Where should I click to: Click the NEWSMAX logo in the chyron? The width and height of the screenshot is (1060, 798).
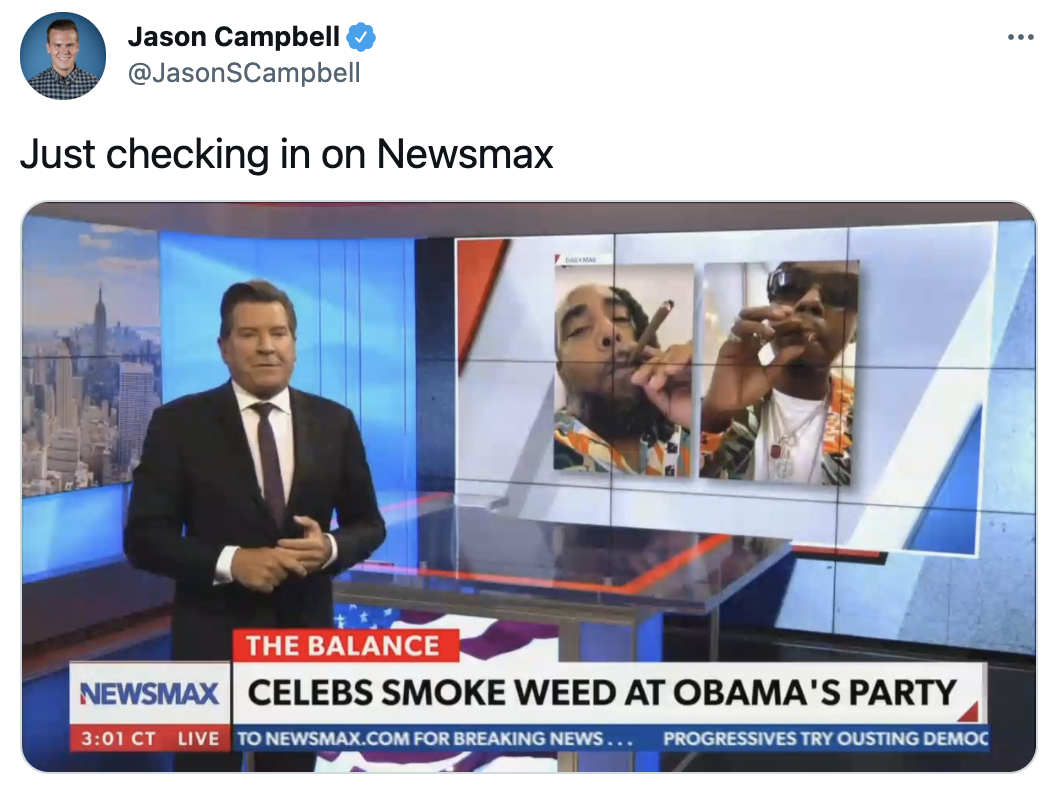pyautogui.click(x=149, y=693)
